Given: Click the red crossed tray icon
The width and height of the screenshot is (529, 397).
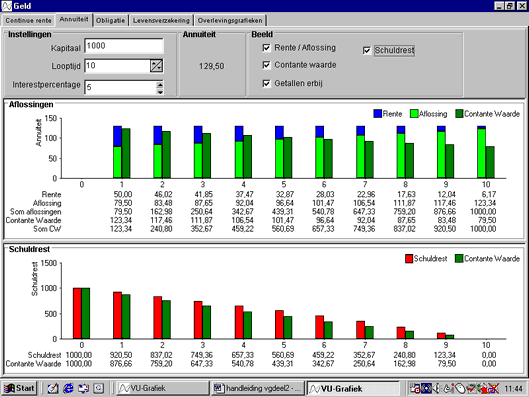Looking at the screenshot, I should click(x=494, y=389).
